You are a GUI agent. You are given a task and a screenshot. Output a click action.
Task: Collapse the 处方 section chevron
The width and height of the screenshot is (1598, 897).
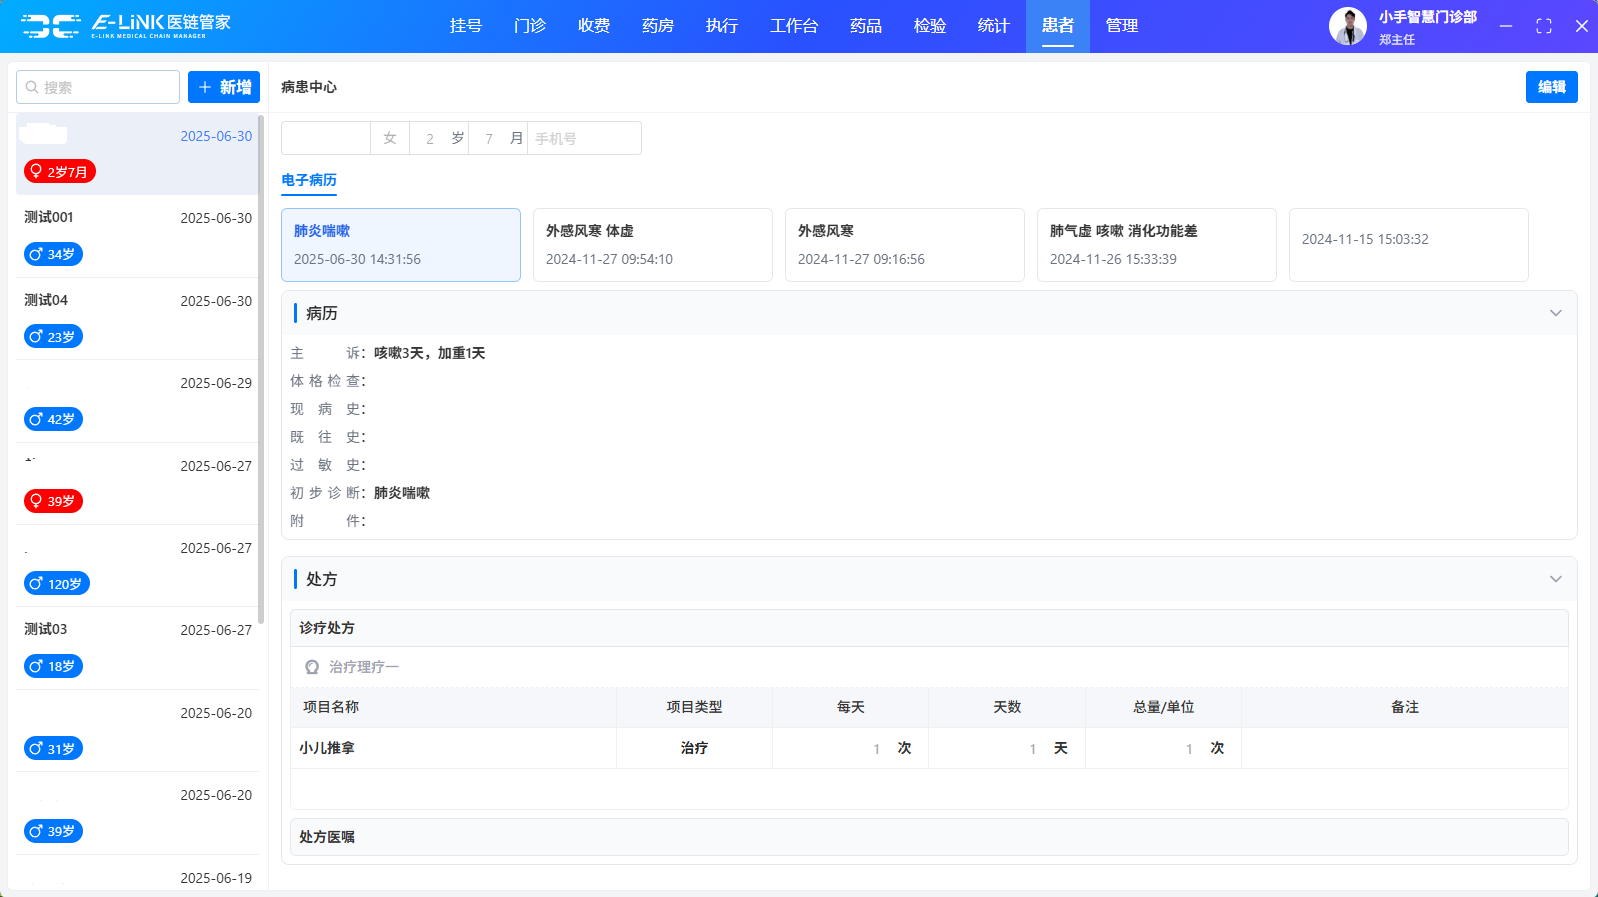click(x=1555, y=579)
